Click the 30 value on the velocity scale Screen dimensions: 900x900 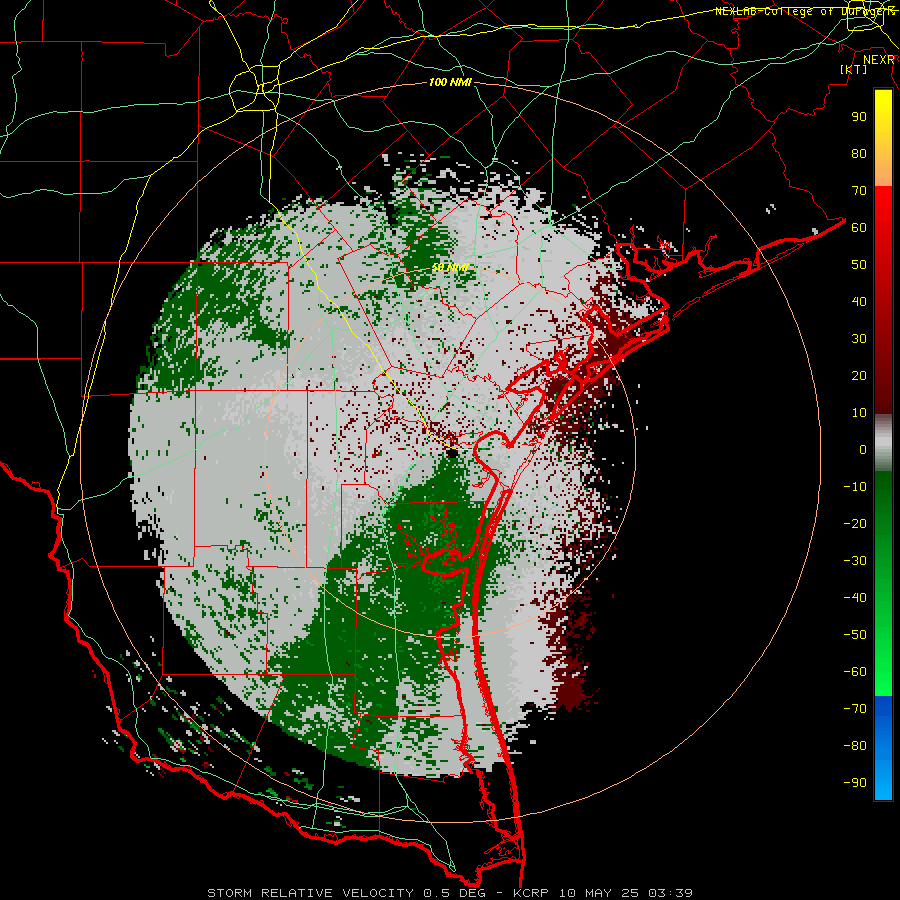click(859, 339)
